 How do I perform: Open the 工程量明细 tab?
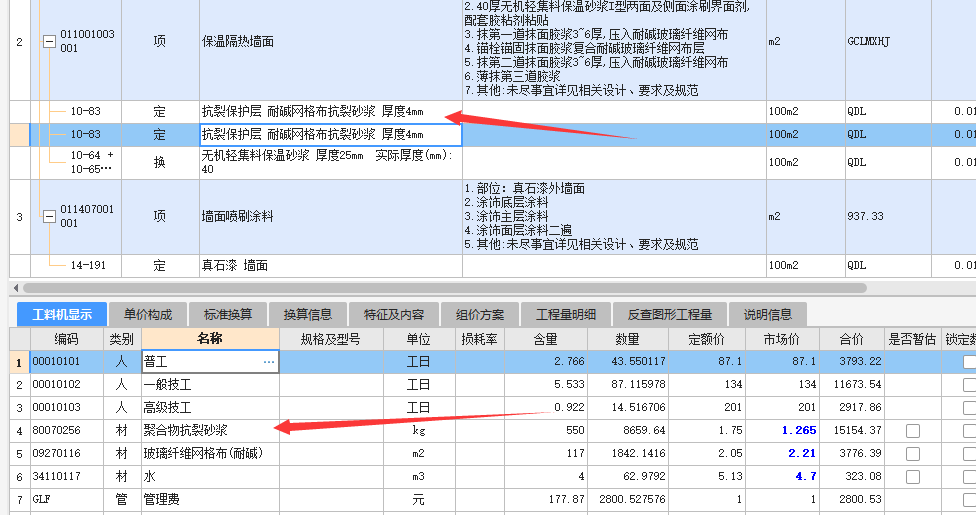click(x=565, y=314)
